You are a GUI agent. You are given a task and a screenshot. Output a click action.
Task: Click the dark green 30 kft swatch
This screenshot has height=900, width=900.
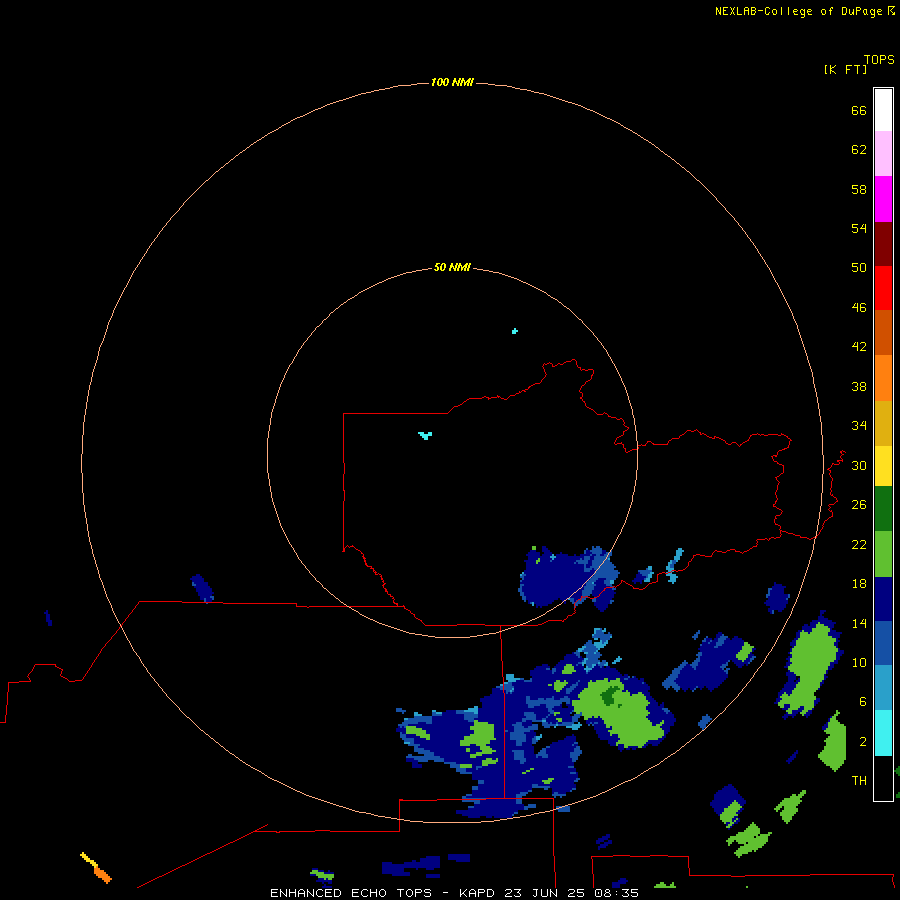[x=883, y=509]
